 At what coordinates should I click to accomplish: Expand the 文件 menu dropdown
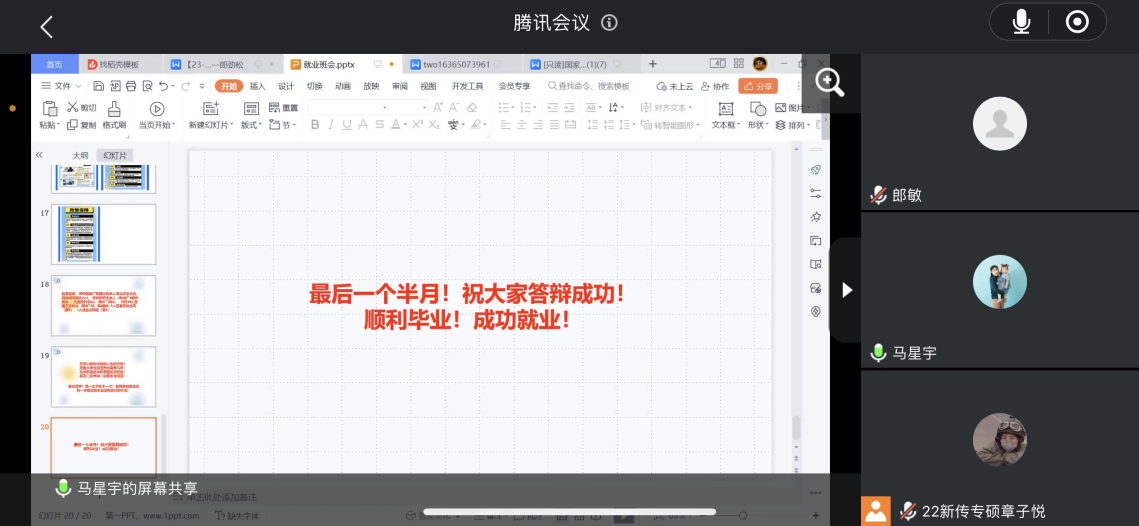pyautogui.click(x=60, y=86)
